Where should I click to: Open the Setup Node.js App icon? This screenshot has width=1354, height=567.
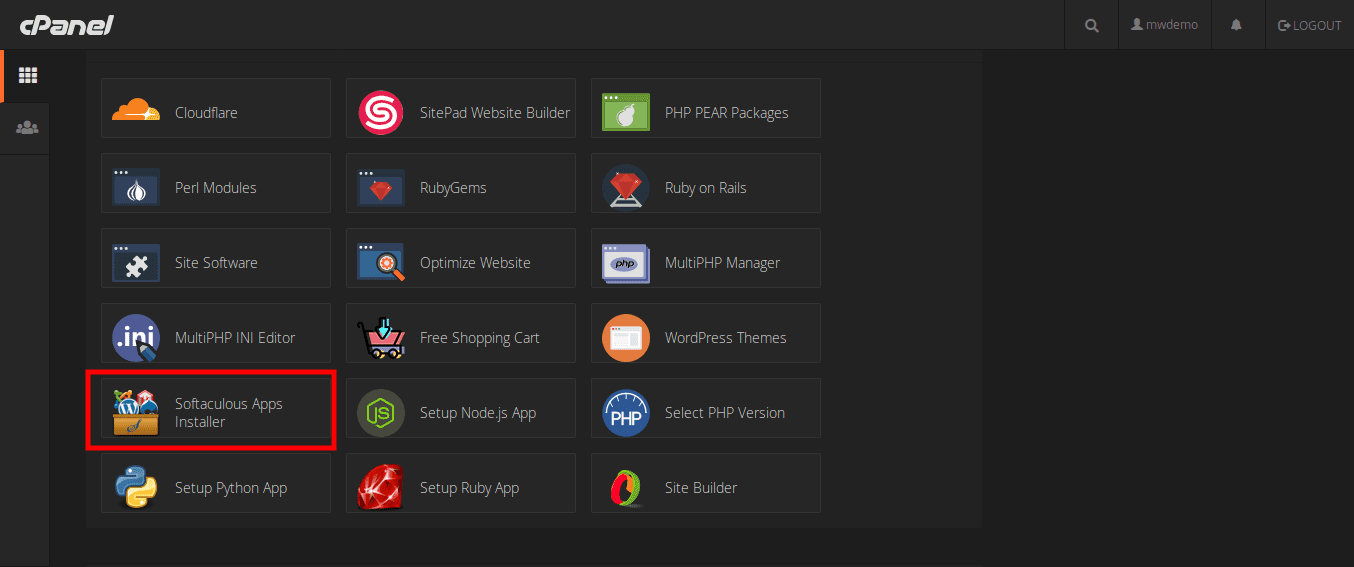coord(381,413)
